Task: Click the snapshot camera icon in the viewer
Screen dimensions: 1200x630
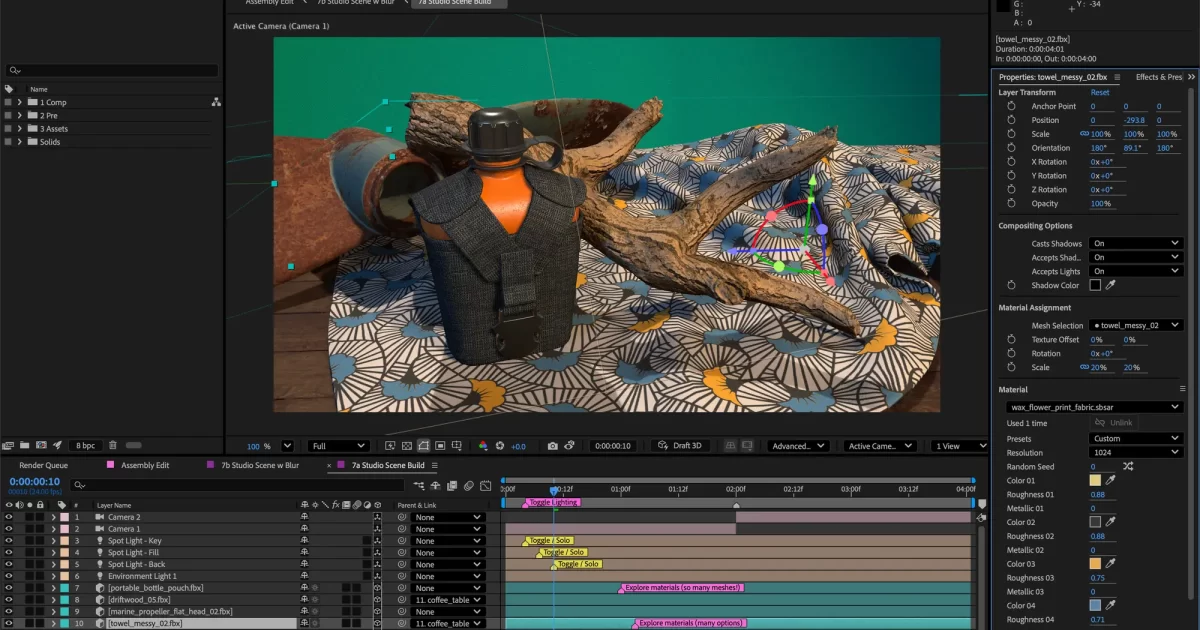Action: coord(552,446)
